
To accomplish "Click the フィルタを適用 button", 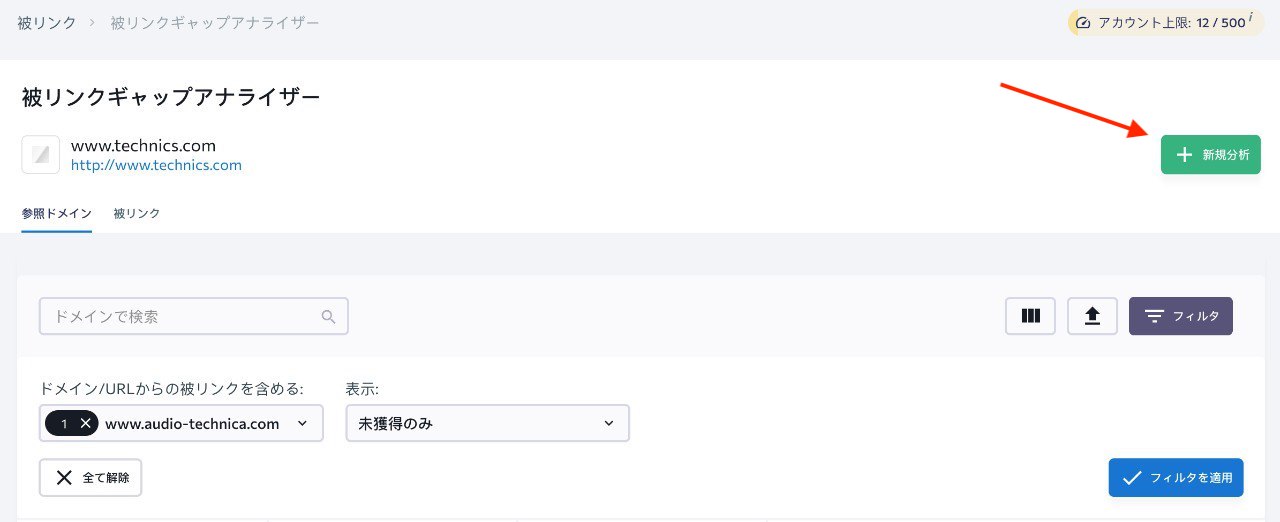I will pos(1176,478).
